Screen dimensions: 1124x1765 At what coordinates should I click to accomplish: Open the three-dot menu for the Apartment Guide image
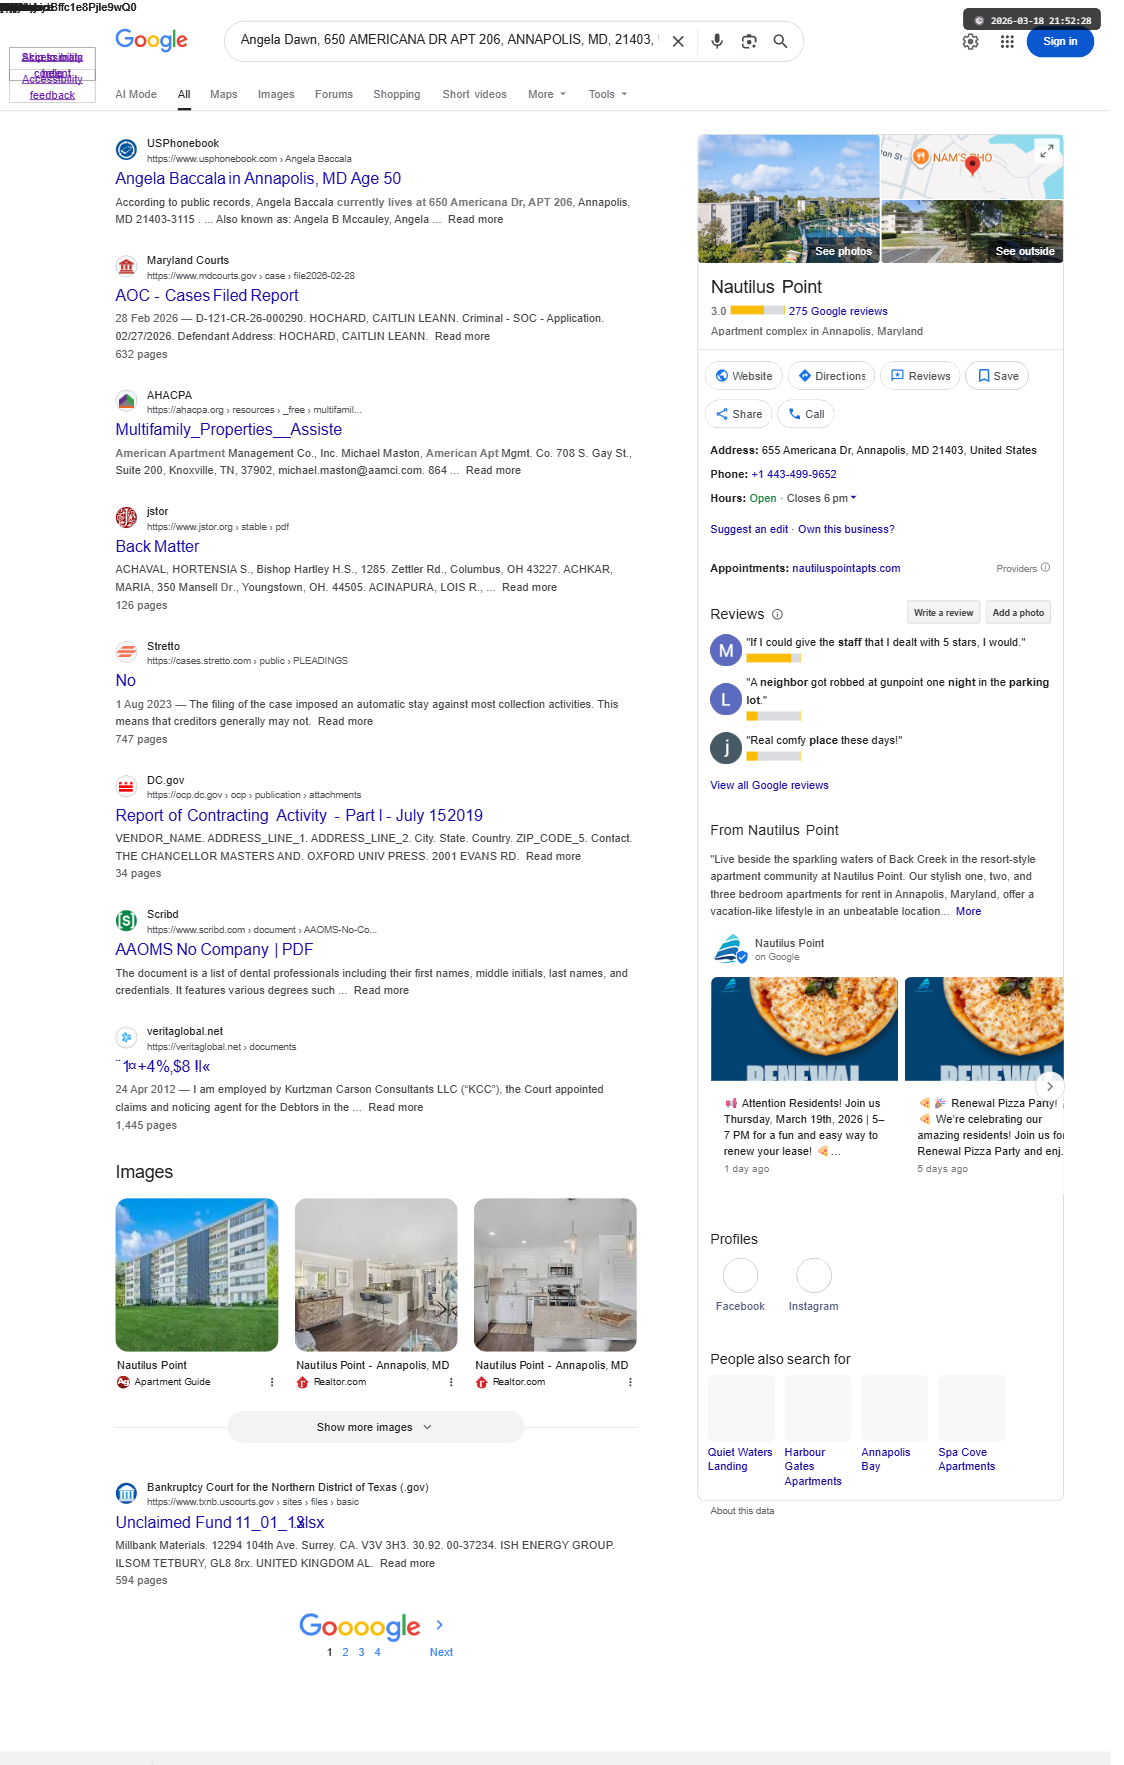pyautogui.click(x=272, y=1382)
